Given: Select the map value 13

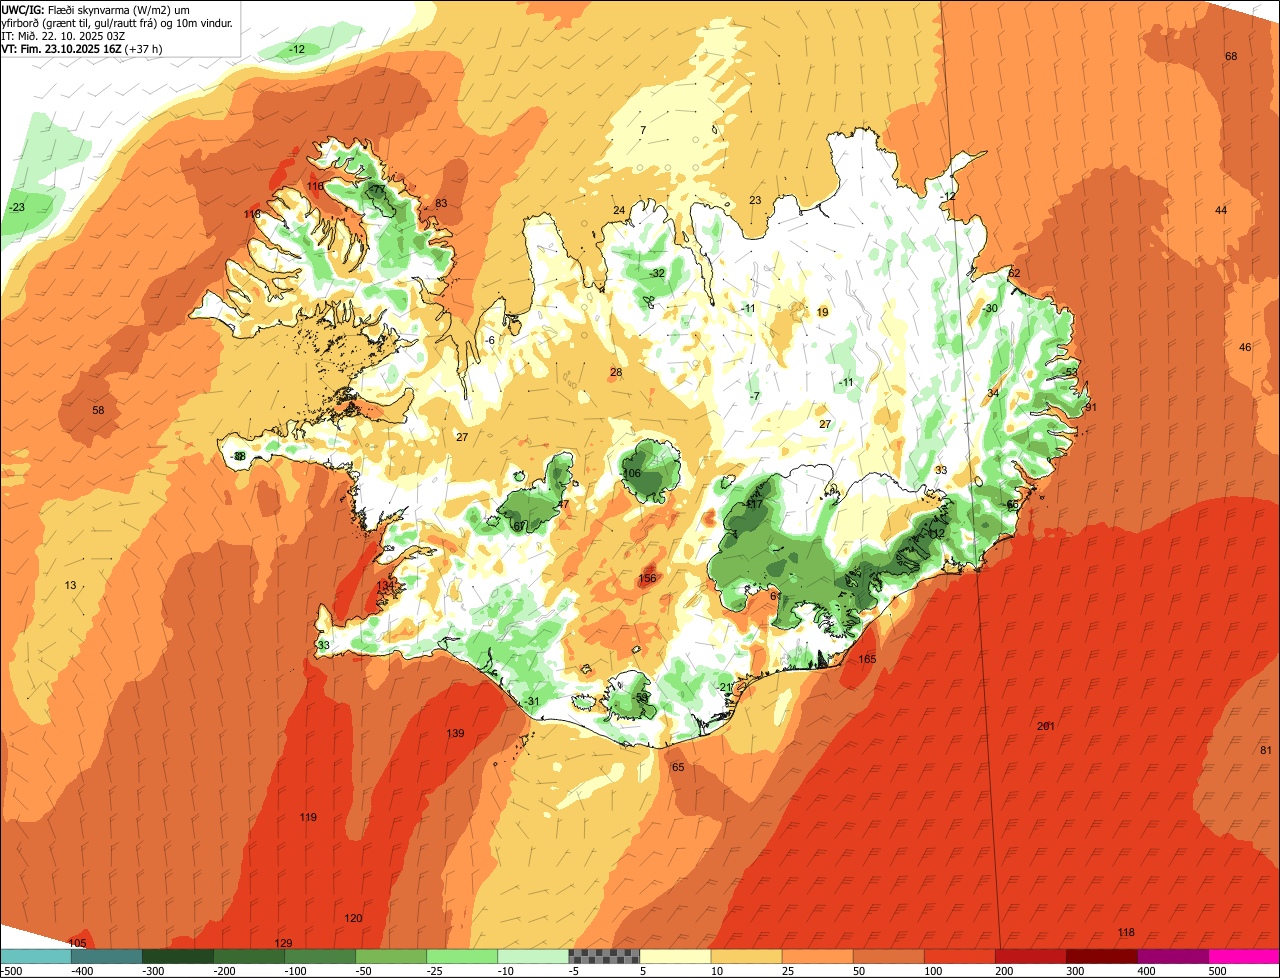Looking at the screenshot, I should point(70,585).
